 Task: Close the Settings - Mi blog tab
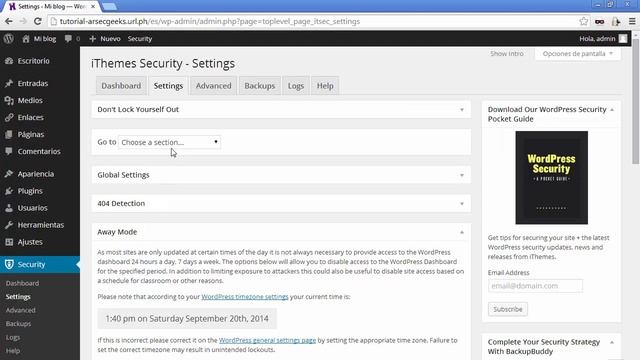click(93, 7)
